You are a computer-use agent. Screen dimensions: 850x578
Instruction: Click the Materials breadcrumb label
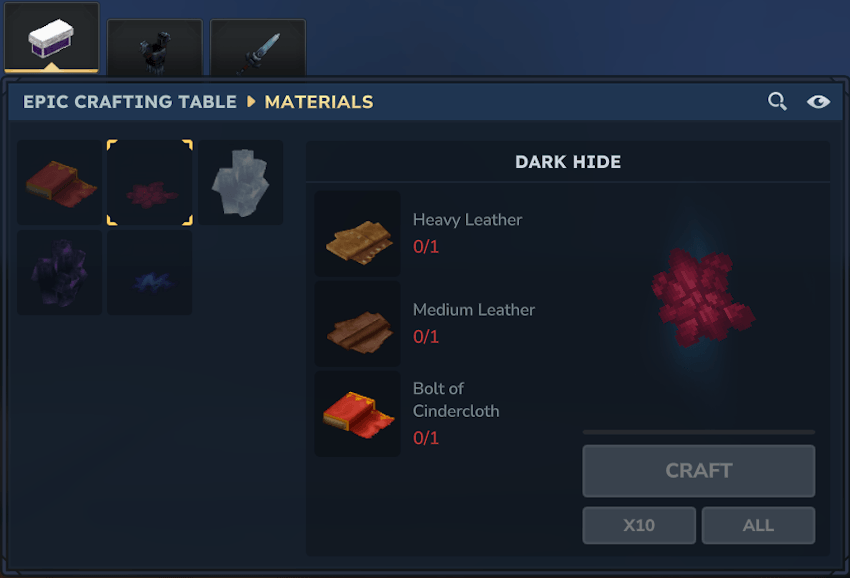point(319,102)
